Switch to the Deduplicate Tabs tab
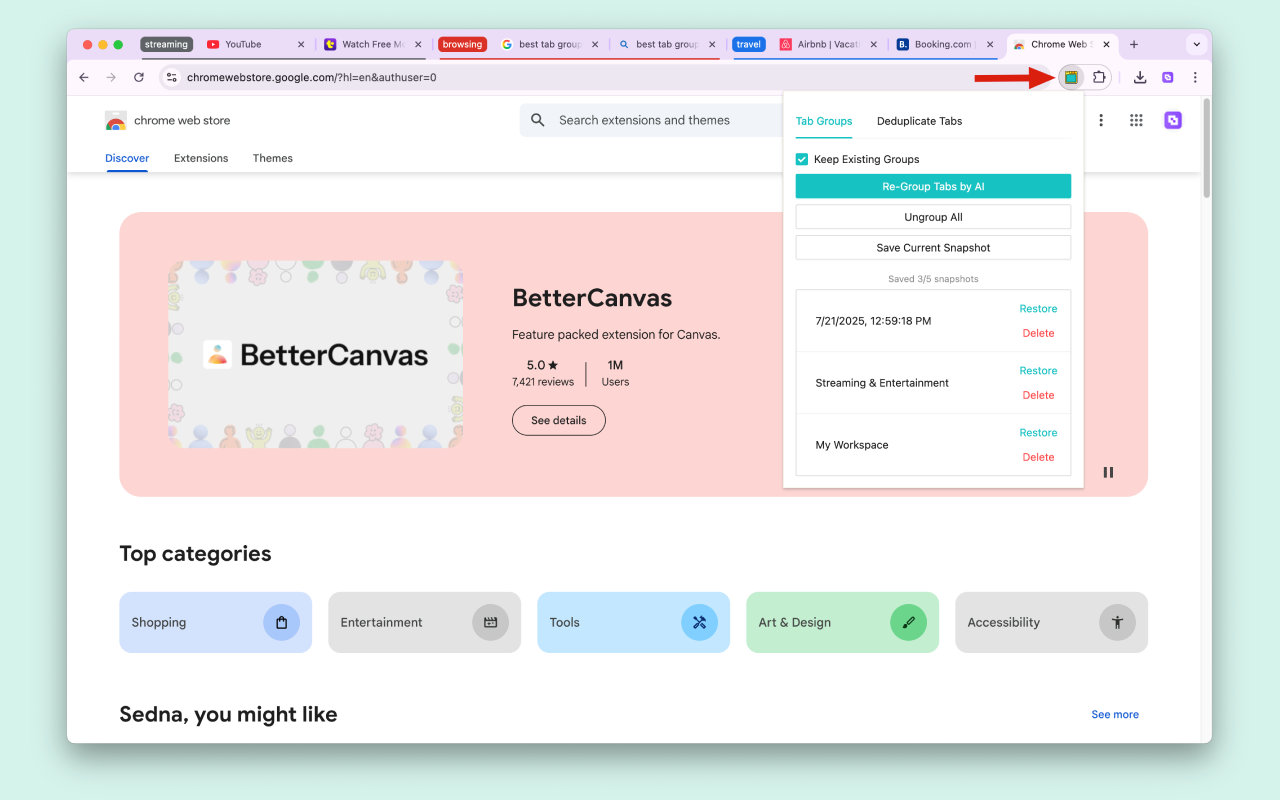The image size is (1280, 800). (x=919, y=121)
